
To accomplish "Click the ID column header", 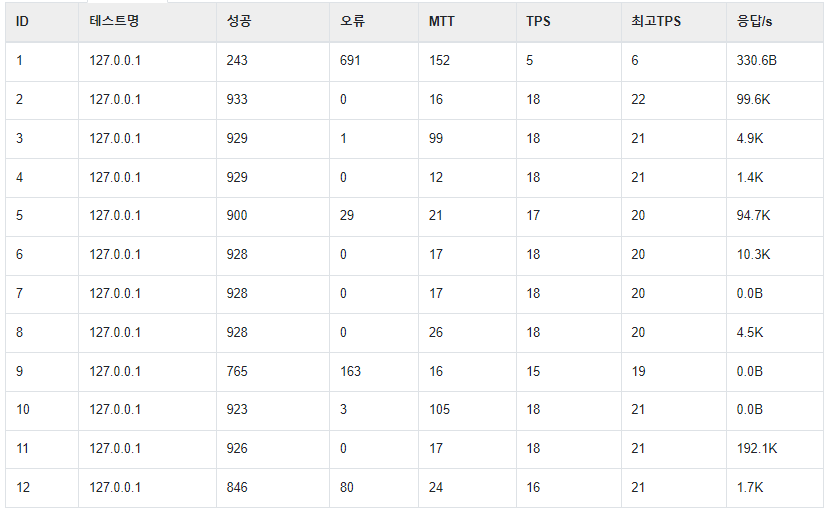I will 42,22.
